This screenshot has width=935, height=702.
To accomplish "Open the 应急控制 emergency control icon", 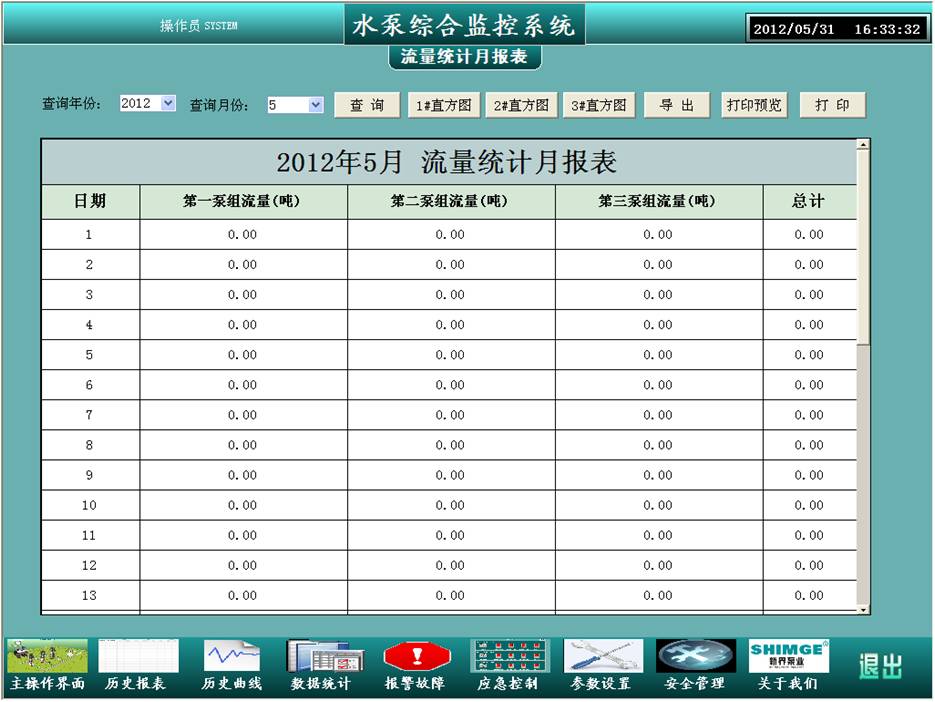I will 509,657.
